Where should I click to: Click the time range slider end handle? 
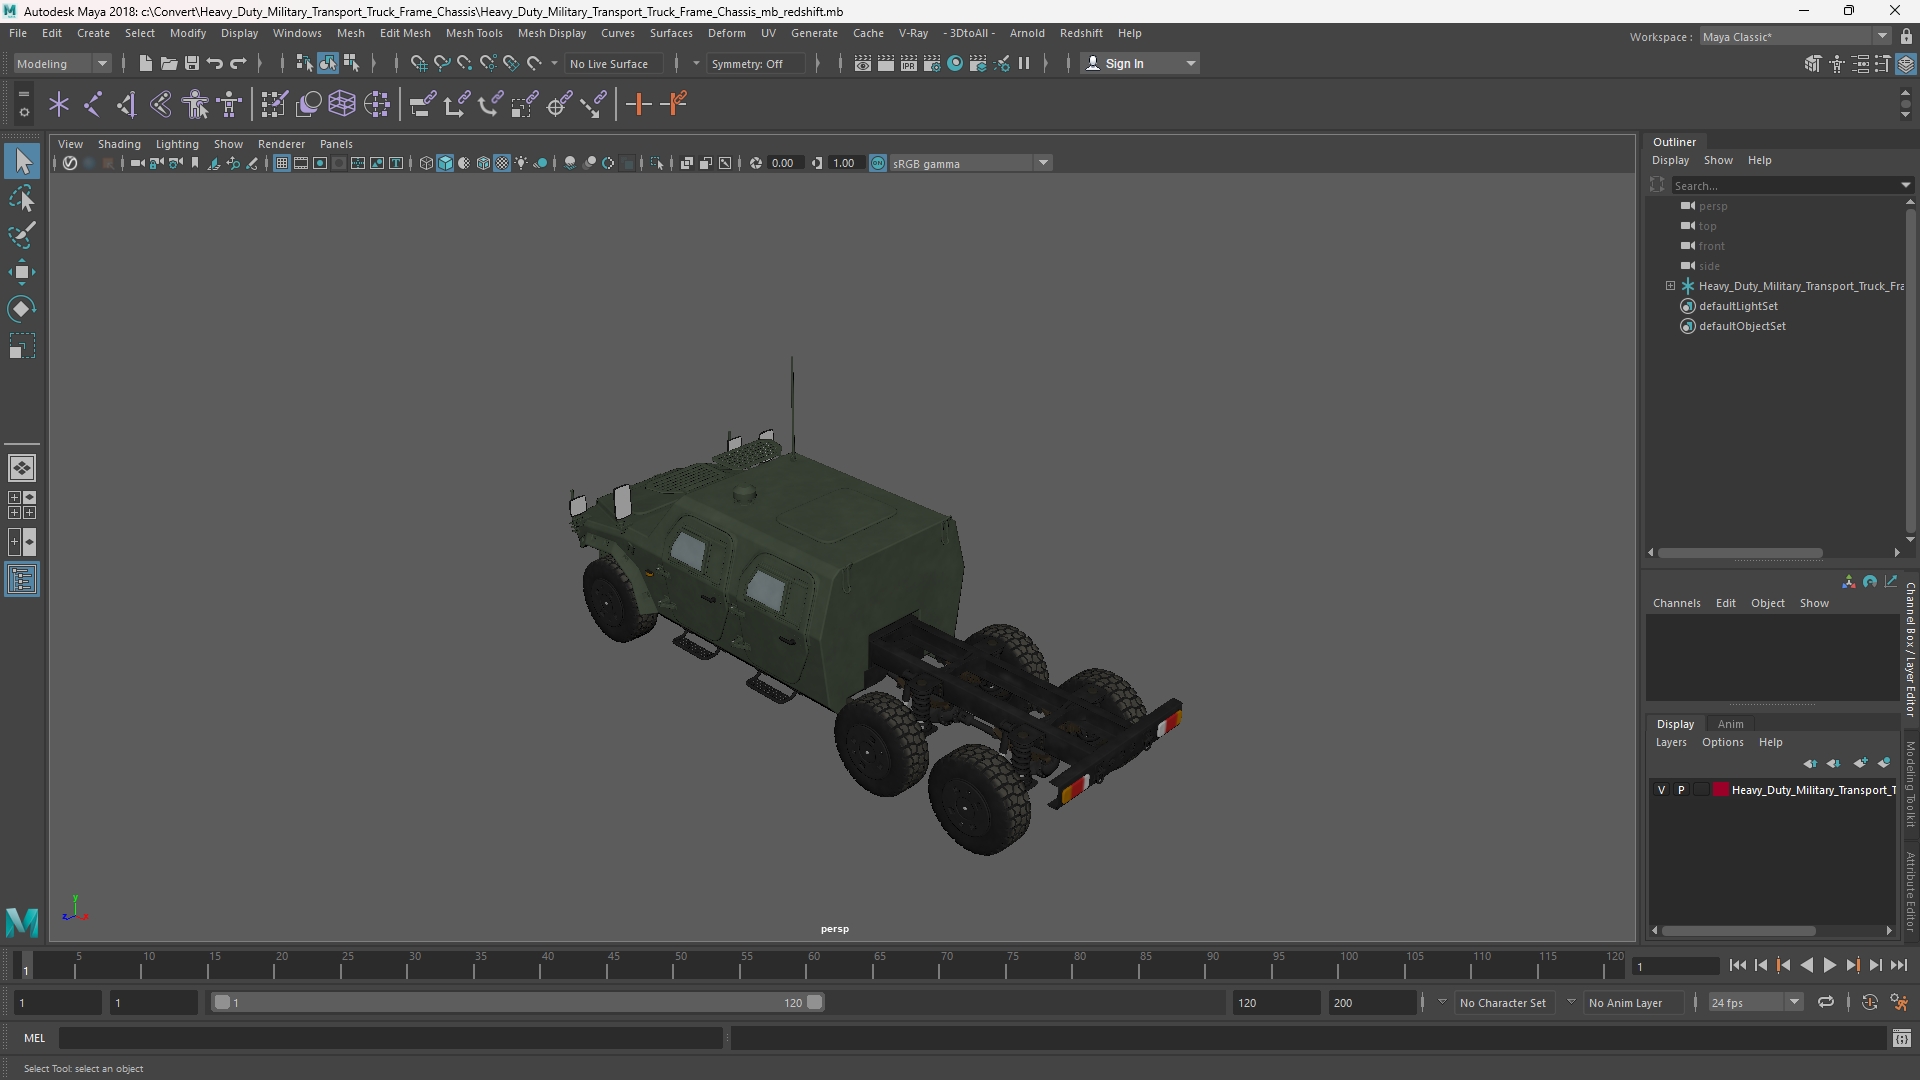pyautogui.click(x=815, y=1002)
